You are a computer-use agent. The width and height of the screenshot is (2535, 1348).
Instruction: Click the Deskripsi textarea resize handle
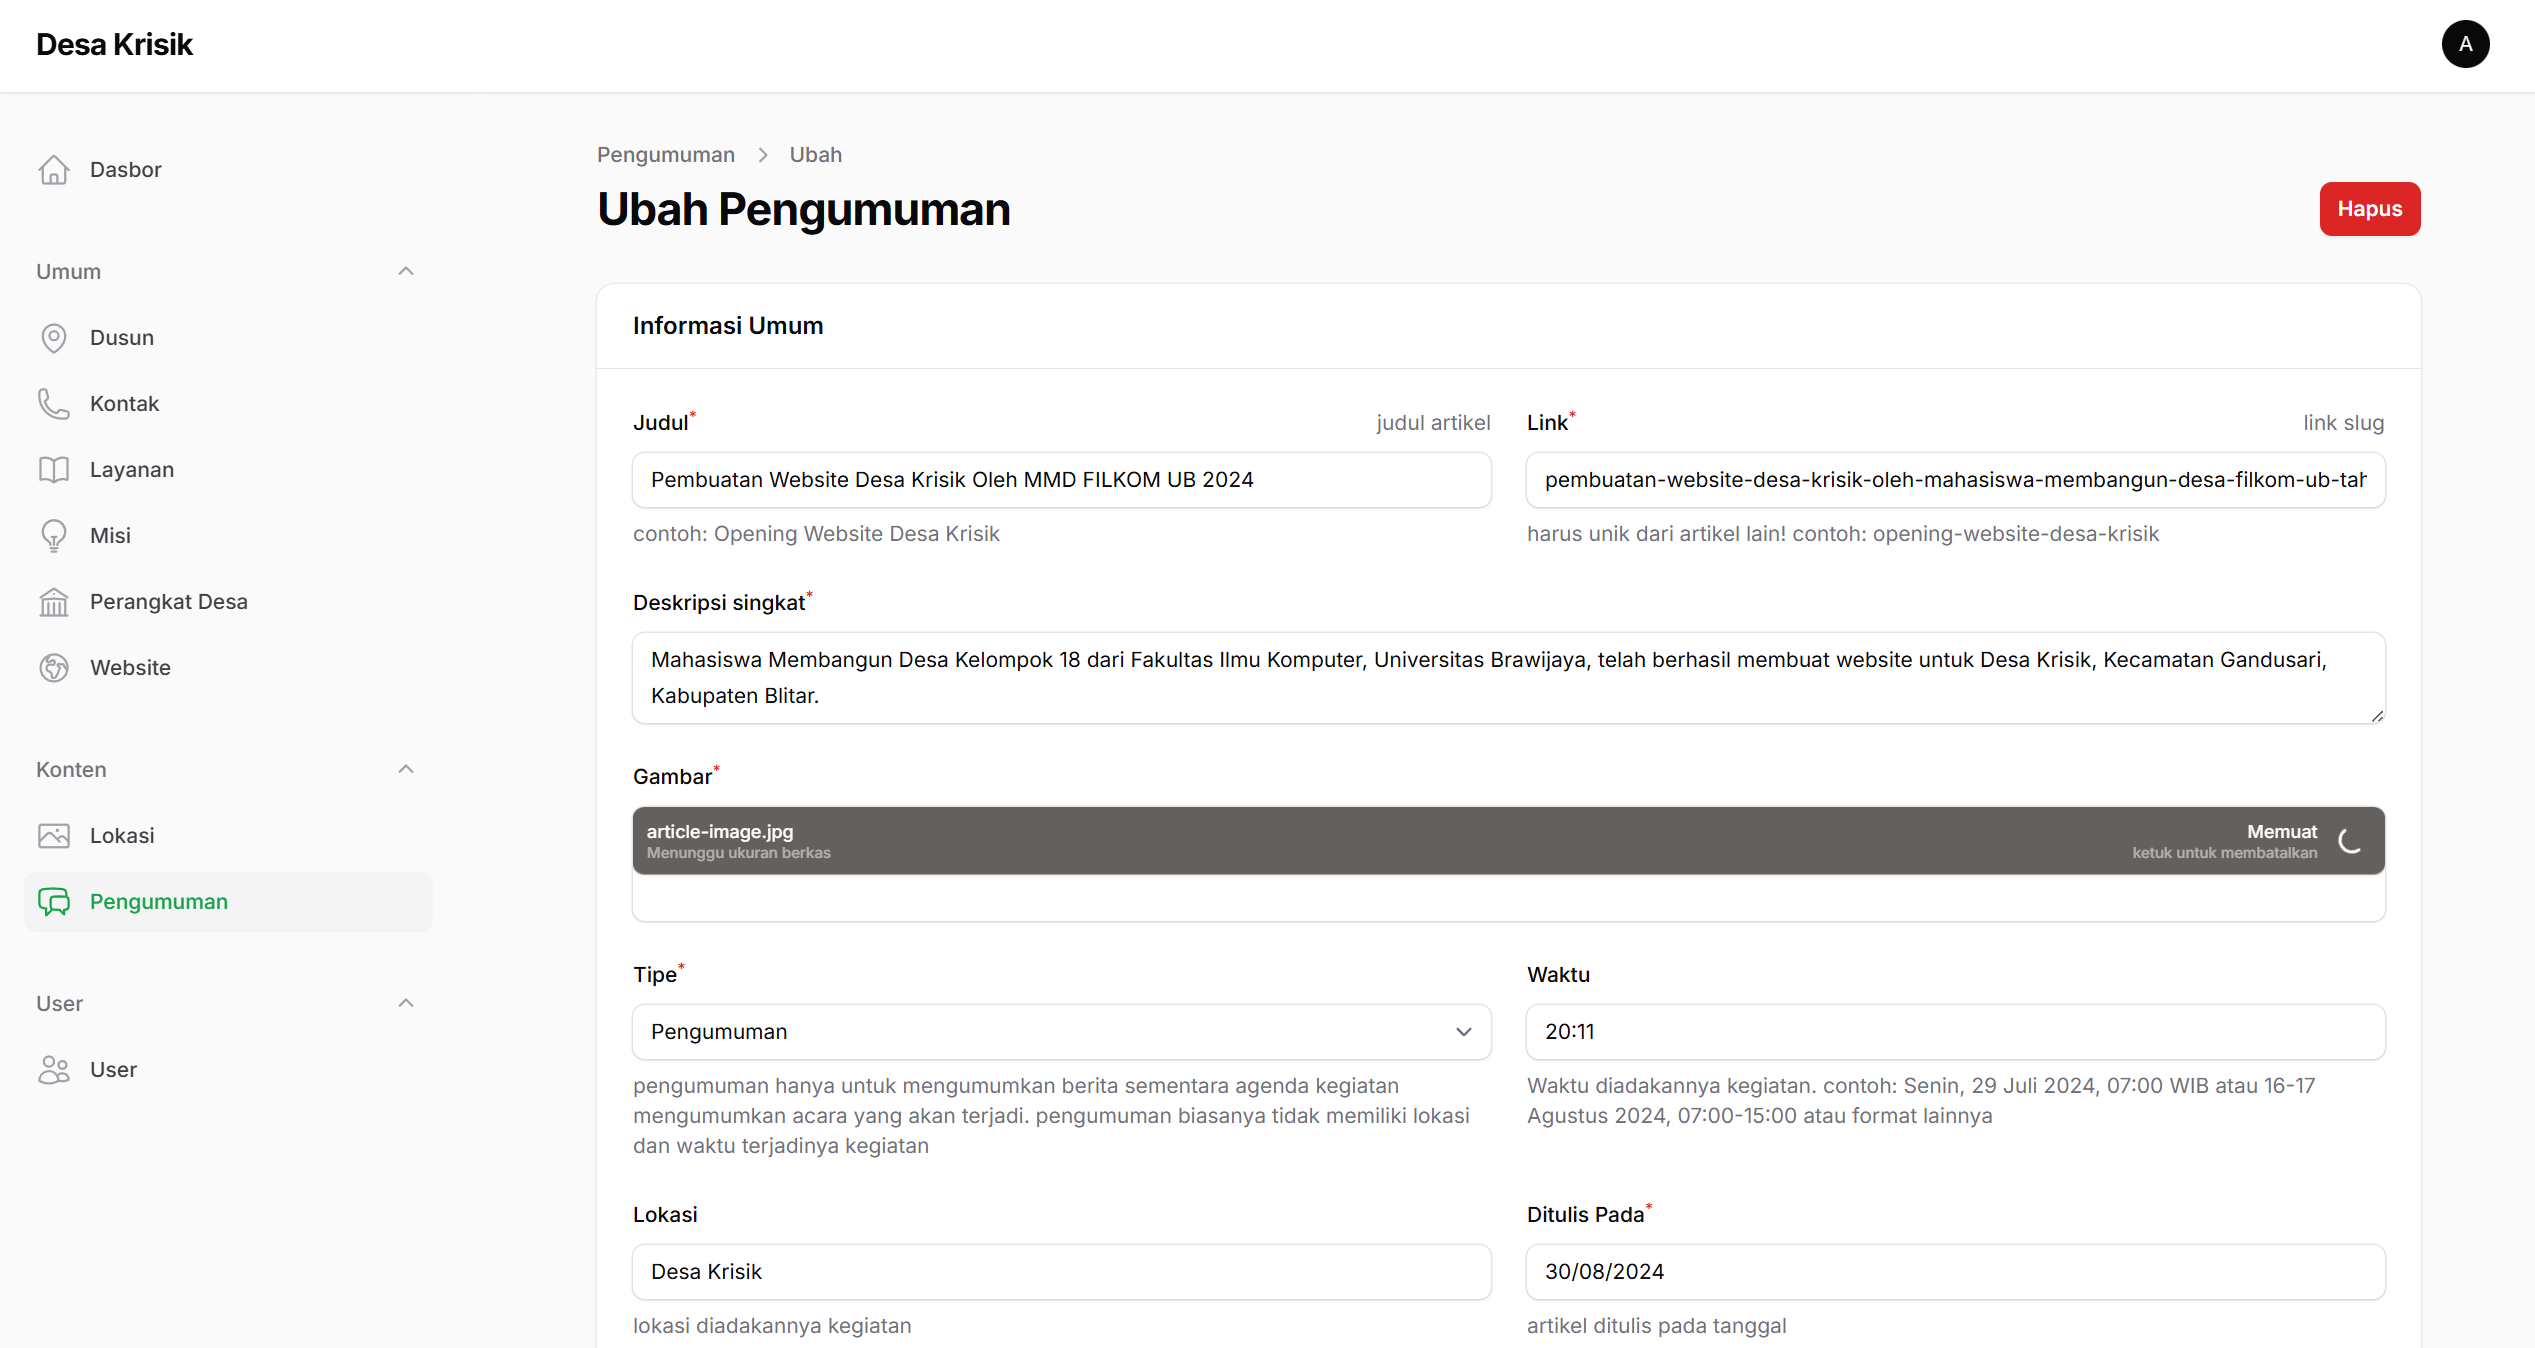click(2377, 715)
